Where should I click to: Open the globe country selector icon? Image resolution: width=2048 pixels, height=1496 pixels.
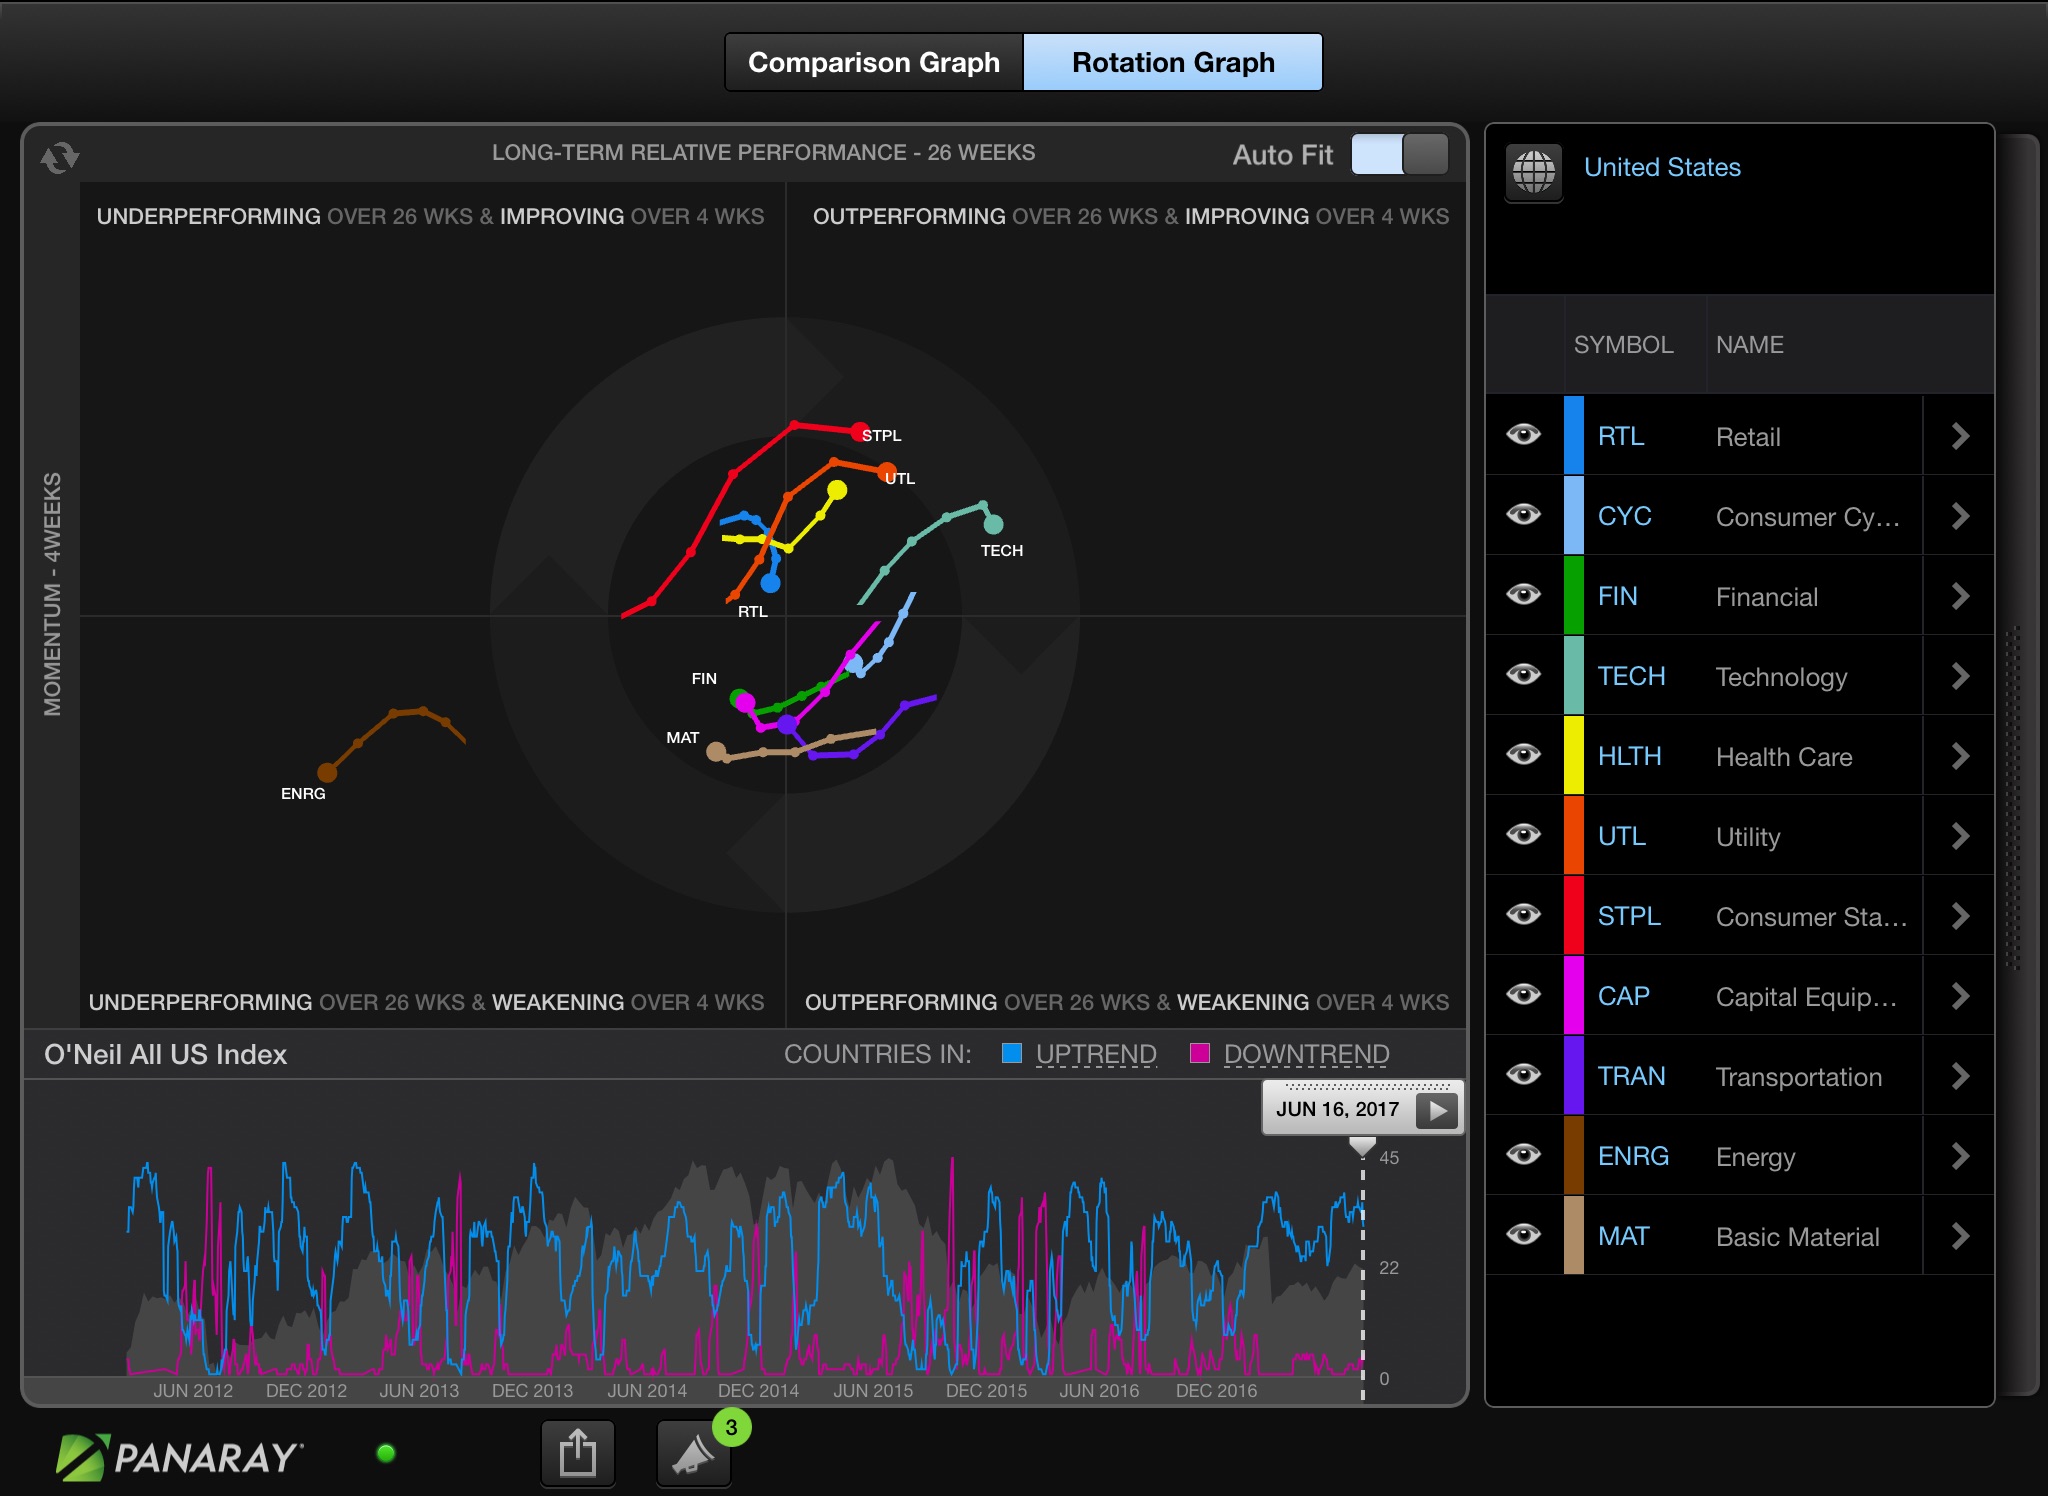coord(1534,171)
